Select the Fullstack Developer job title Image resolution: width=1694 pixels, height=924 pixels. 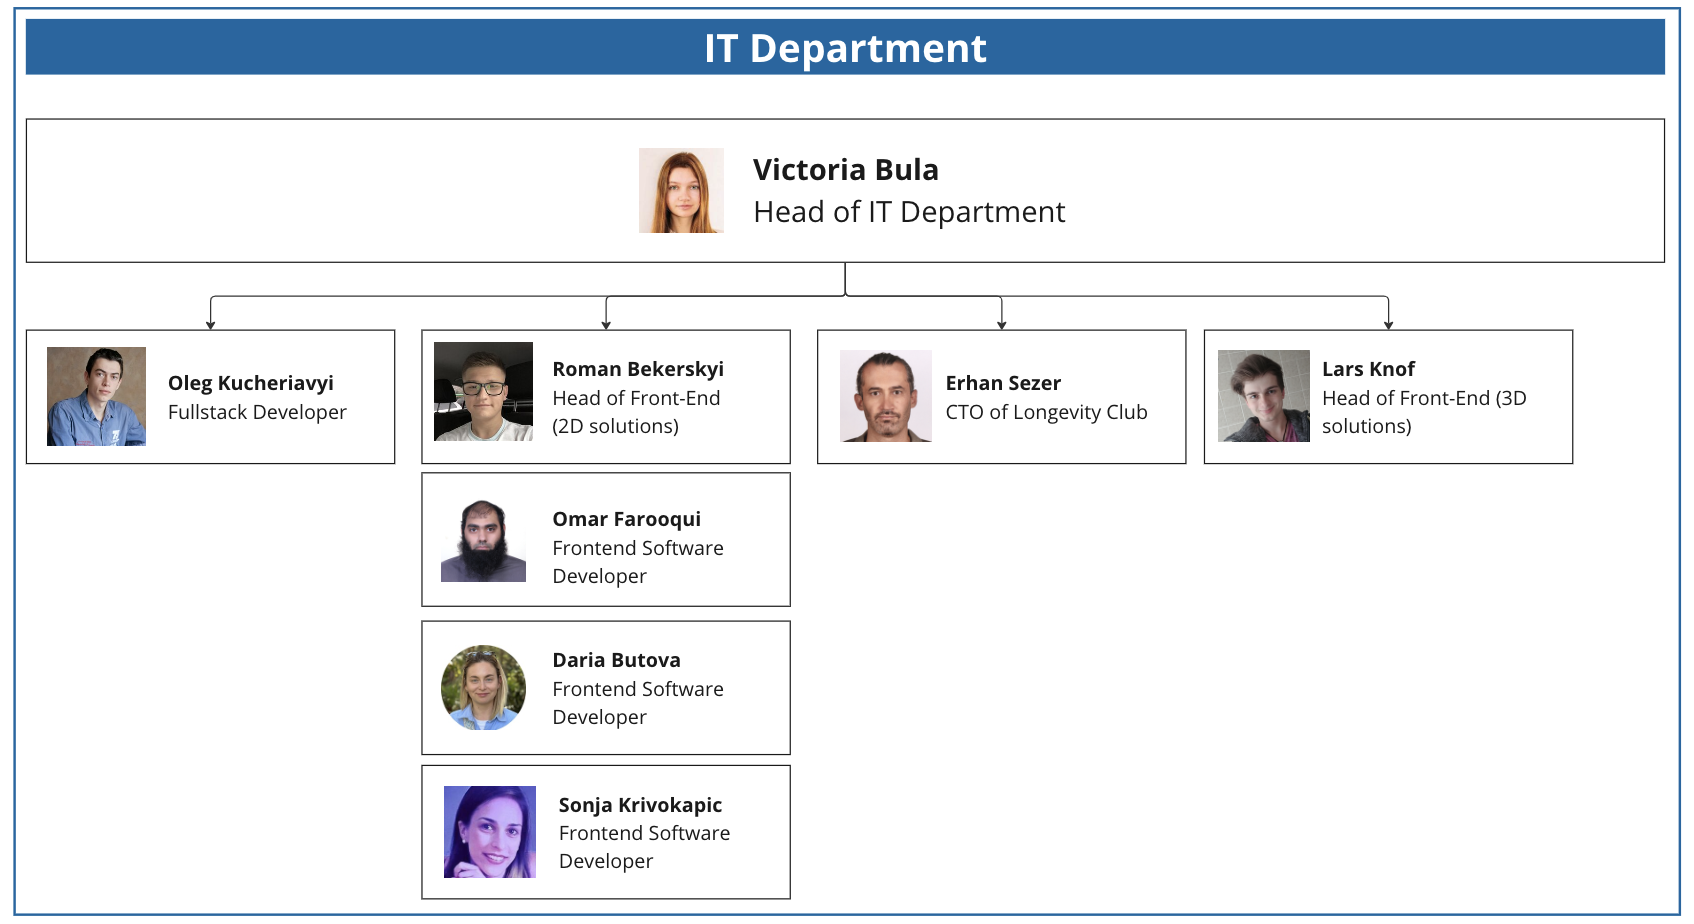[x=257, y=412]
